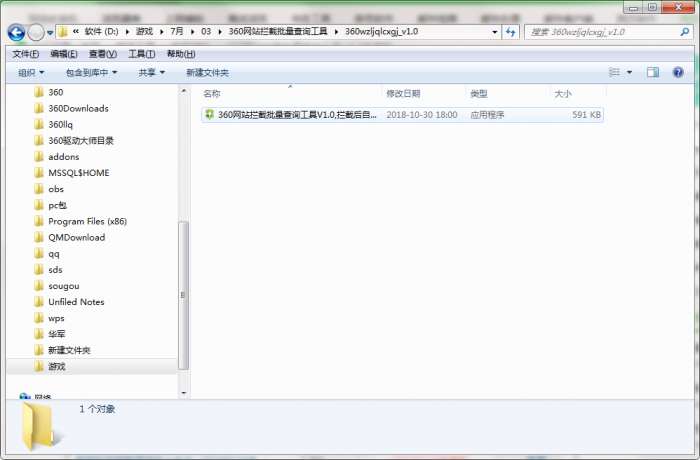
Task: Click the change view icon
Action: point(615,72)
